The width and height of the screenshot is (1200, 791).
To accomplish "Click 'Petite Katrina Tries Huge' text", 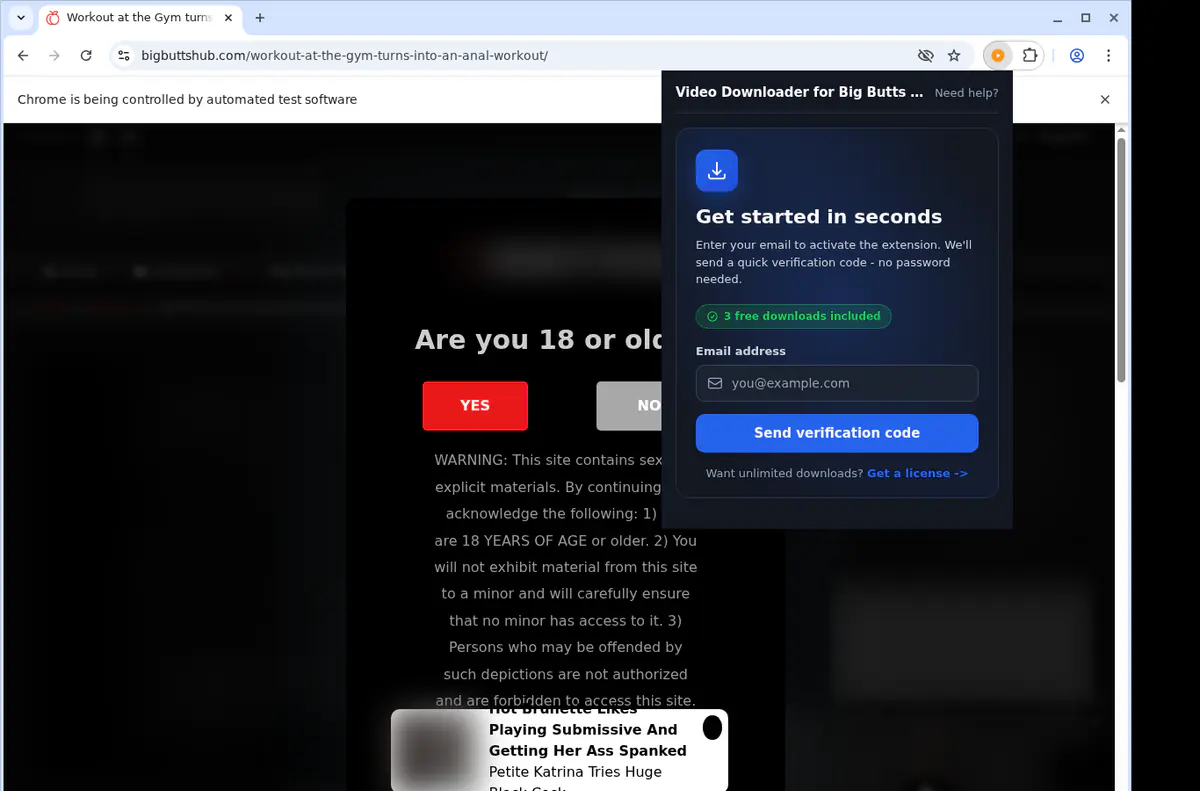I will (x=575, y=772).
